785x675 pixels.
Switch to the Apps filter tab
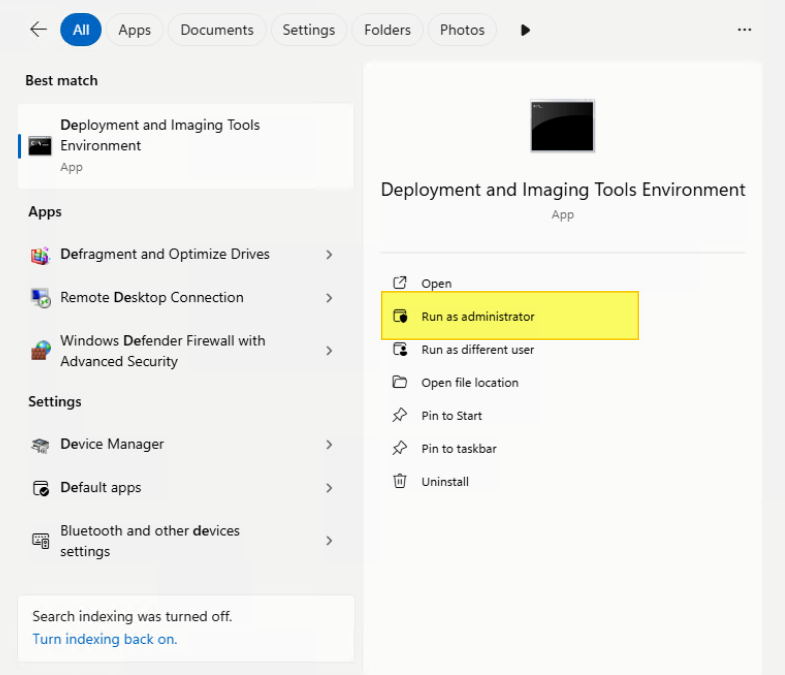pos(134,30)
